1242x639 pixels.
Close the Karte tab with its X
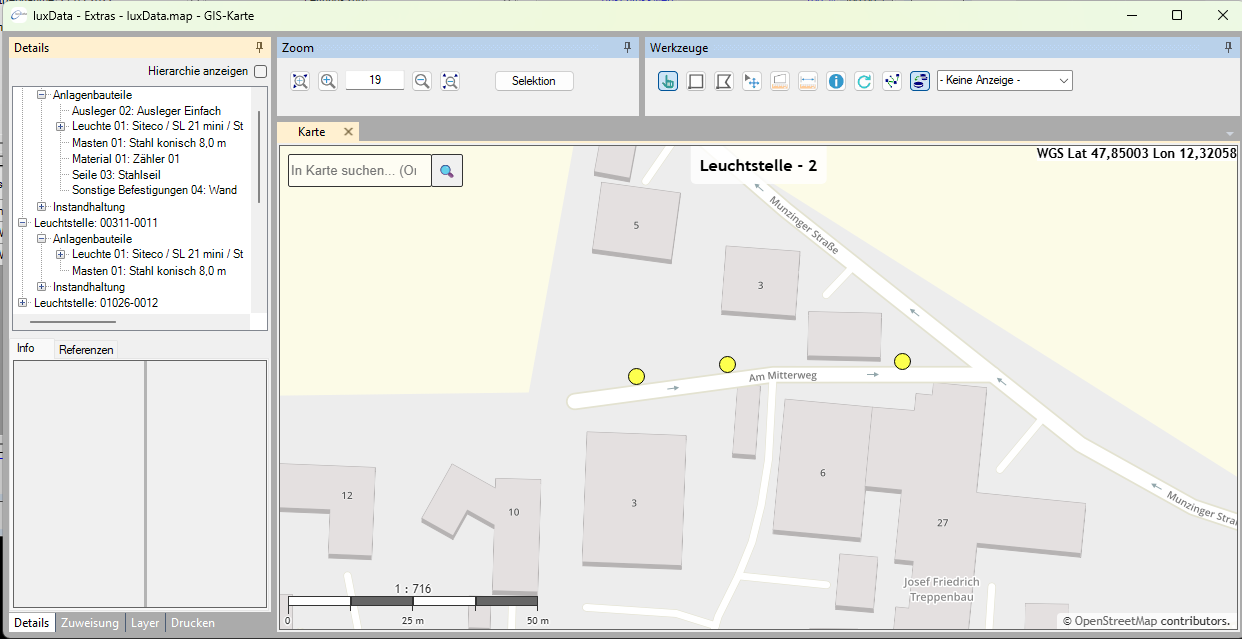click(x=348, y=132)
